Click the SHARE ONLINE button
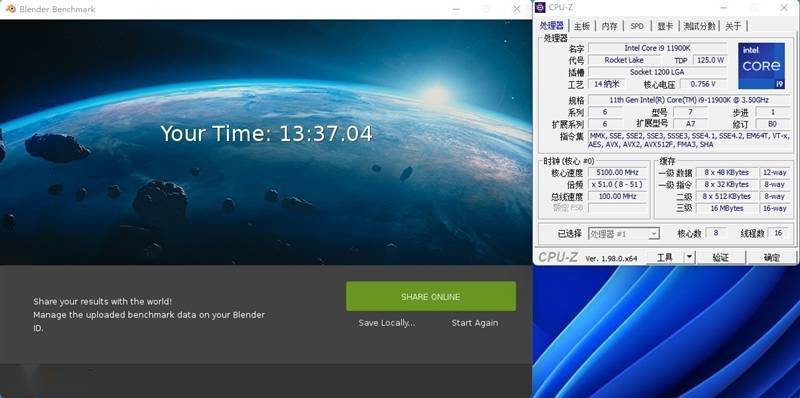Viewport: 800px width, 398px height. [x=431, y=296]
